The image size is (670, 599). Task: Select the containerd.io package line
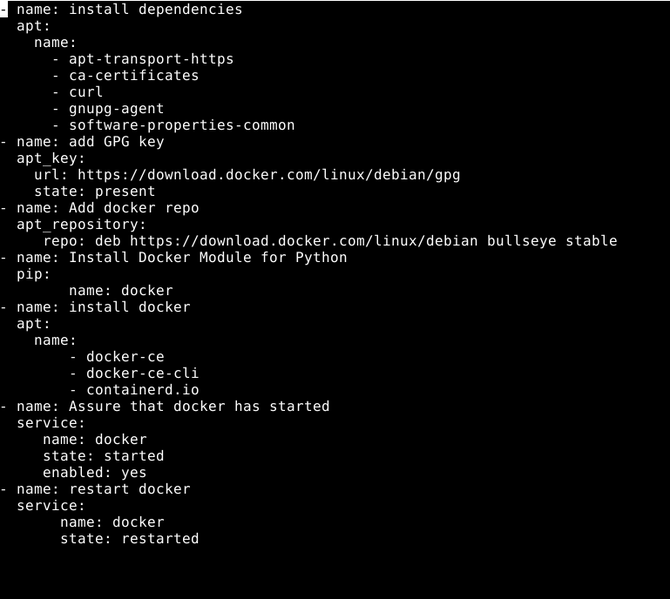(142, 390)
